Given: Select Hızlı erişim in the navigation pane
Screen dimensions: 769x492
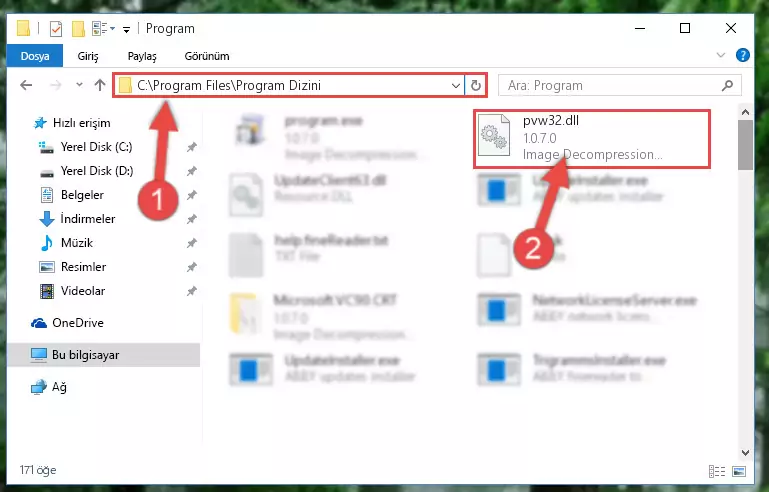Looking at the screenshot, I should pos(81,123).
